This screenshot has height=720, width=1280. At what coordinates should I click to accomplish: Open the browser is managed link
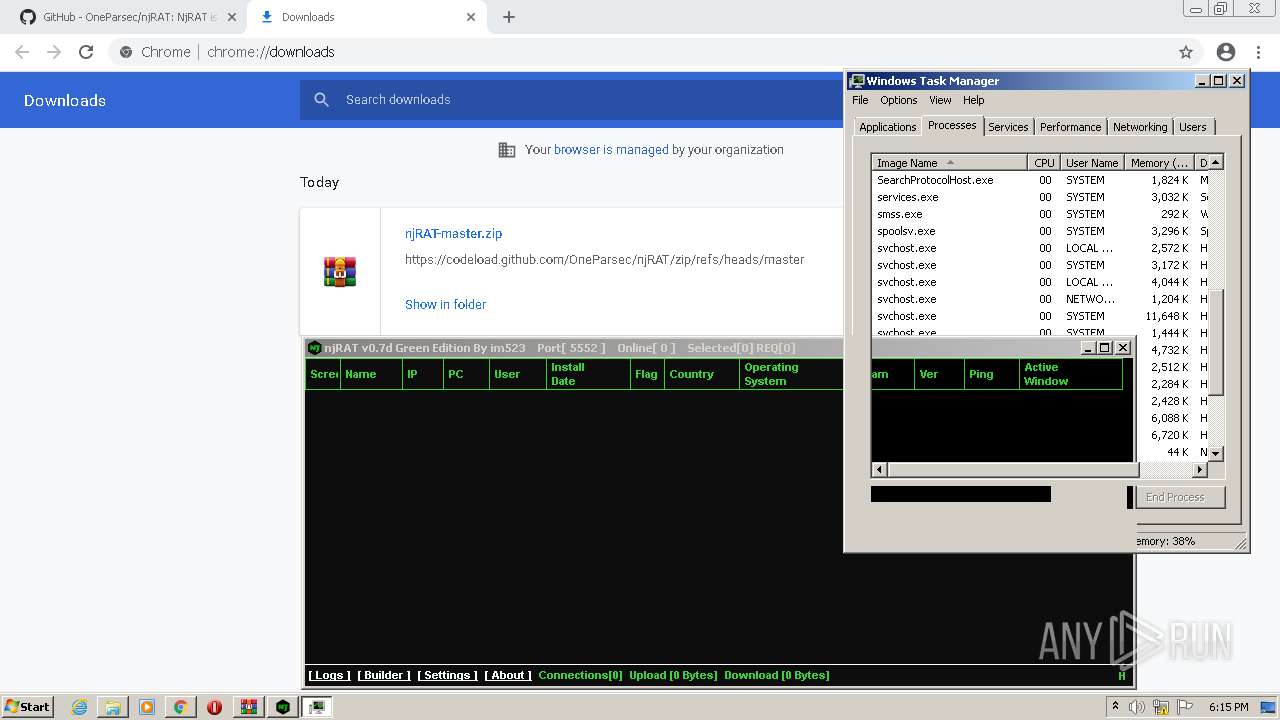tap(611, 150)
